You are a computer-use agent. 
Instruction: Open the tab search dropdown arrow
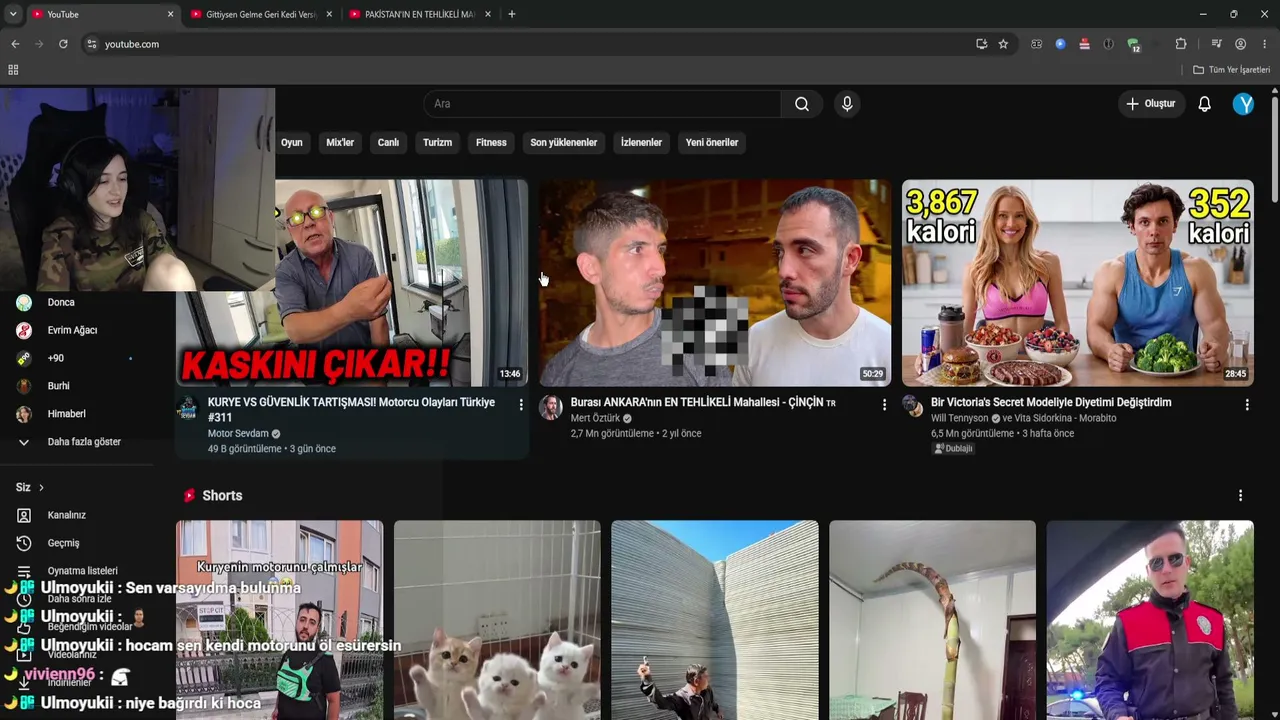(x=13, y=14)
